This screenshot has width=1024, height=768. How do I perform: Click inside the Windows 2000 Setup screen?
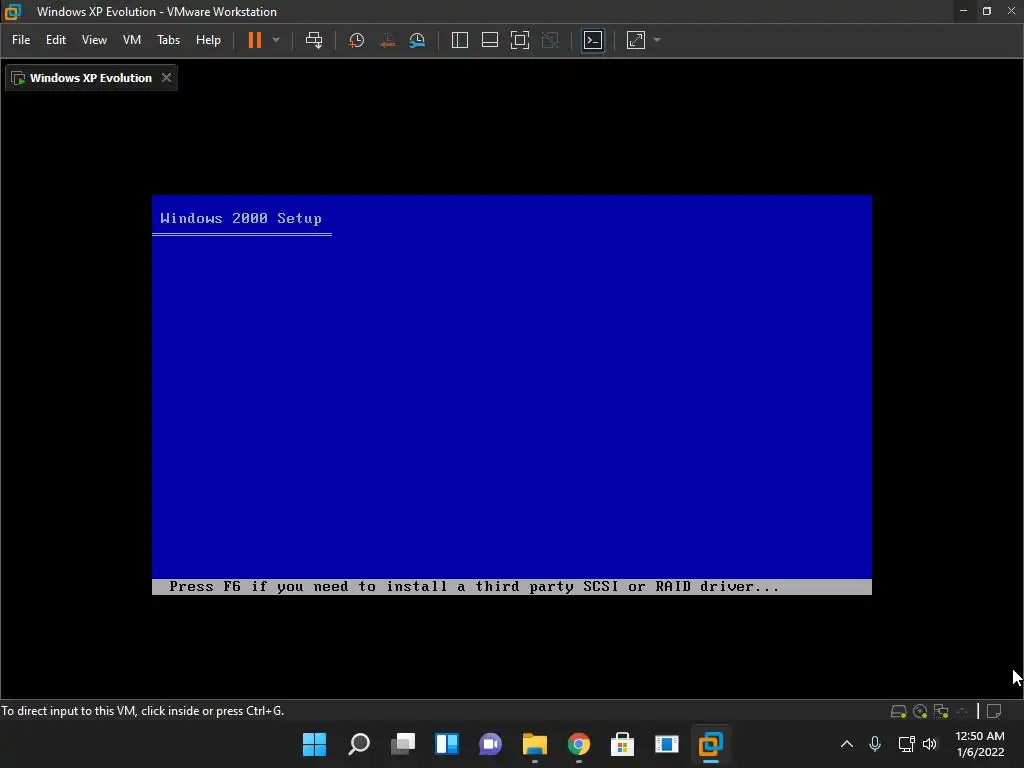pyautogui.click(x=511, y=394)
